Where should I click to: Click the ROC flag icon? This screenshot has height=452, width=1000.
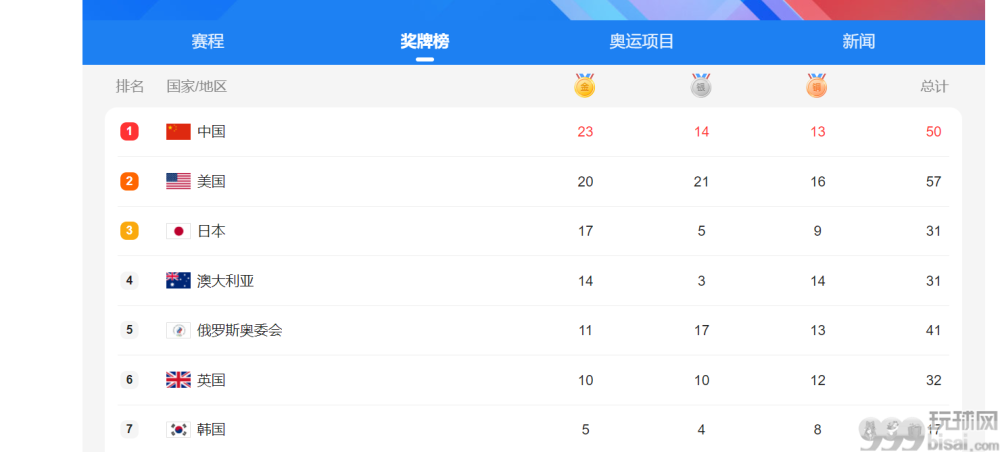click(x=179, y=330)
